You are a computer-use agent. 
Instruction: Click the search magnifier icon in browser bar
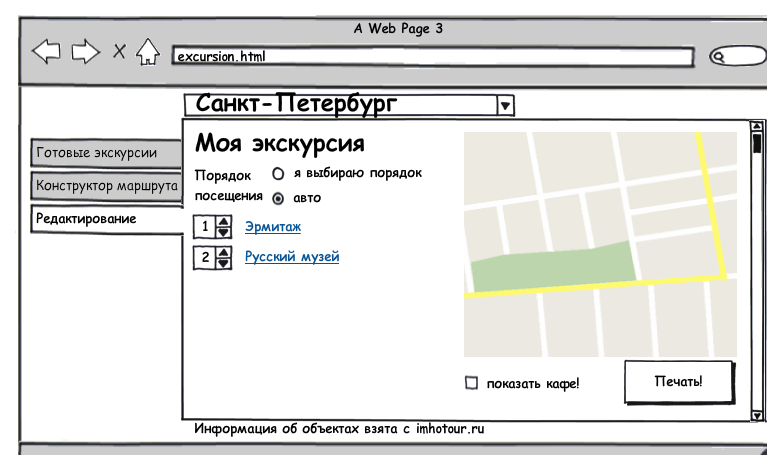point(720,57)
